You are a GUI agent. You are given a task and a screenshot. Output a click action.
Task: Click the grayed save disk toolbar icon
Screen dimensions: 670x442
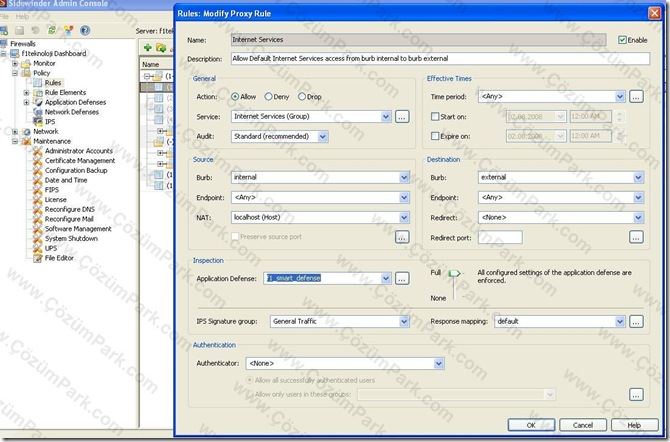(x=19, y=30)
